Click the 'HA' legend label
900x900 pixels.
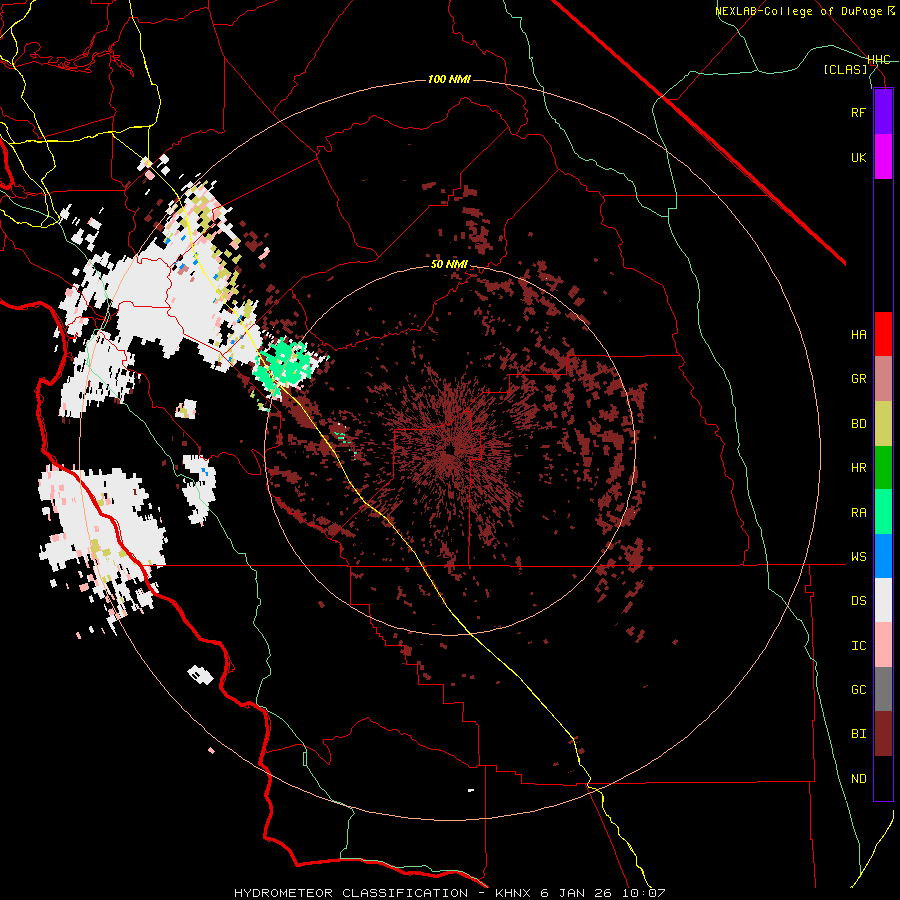[858, 334]
